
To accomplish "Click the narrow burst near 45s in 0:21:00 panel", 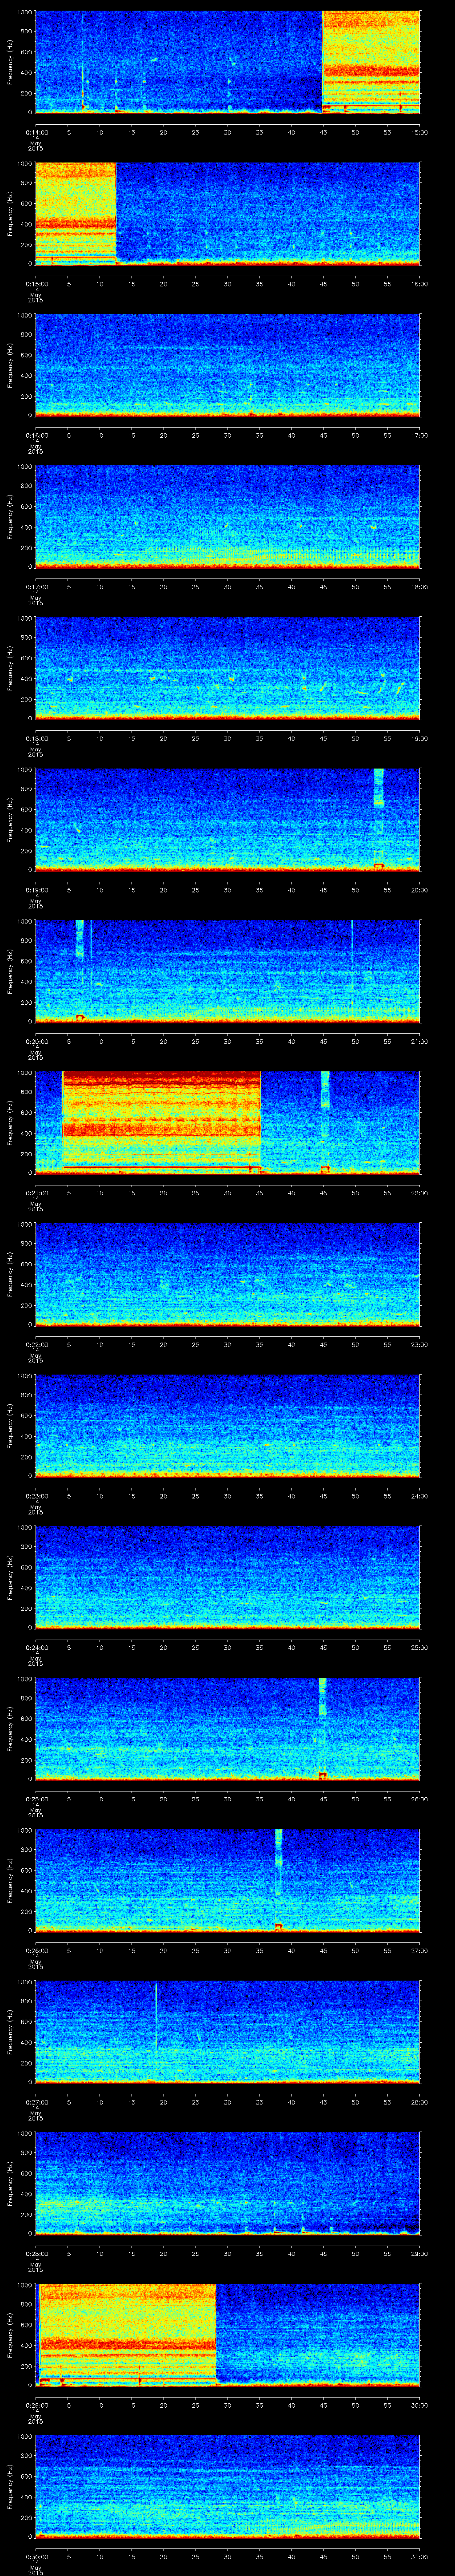I will pos(325,1090).
